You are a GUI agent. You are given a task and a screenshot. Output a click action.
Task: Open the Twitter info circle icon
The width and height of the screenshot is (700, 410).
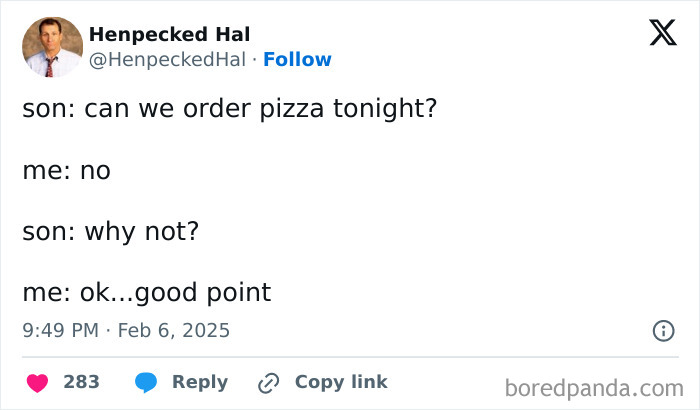coord(662,330)
